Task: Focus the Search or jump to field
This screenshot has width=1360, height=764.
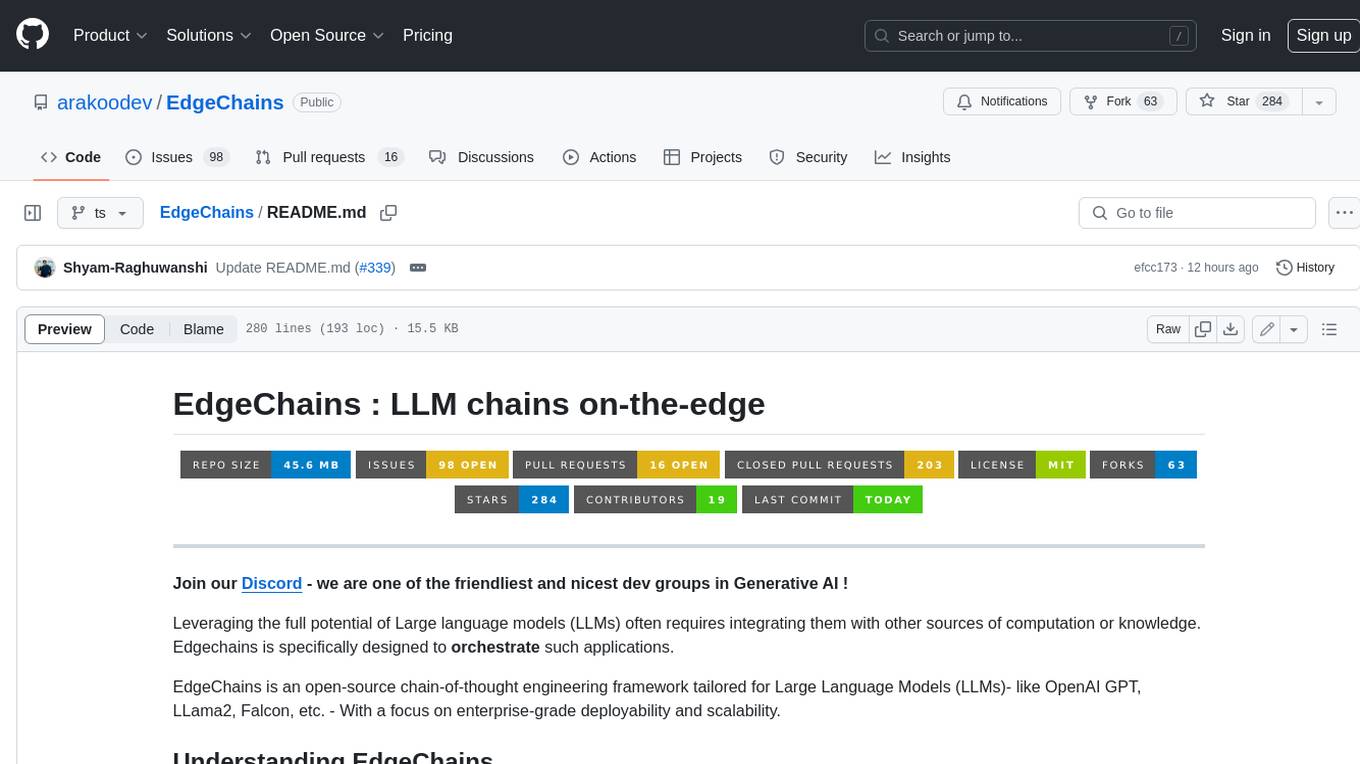Action: (1030, 35)
